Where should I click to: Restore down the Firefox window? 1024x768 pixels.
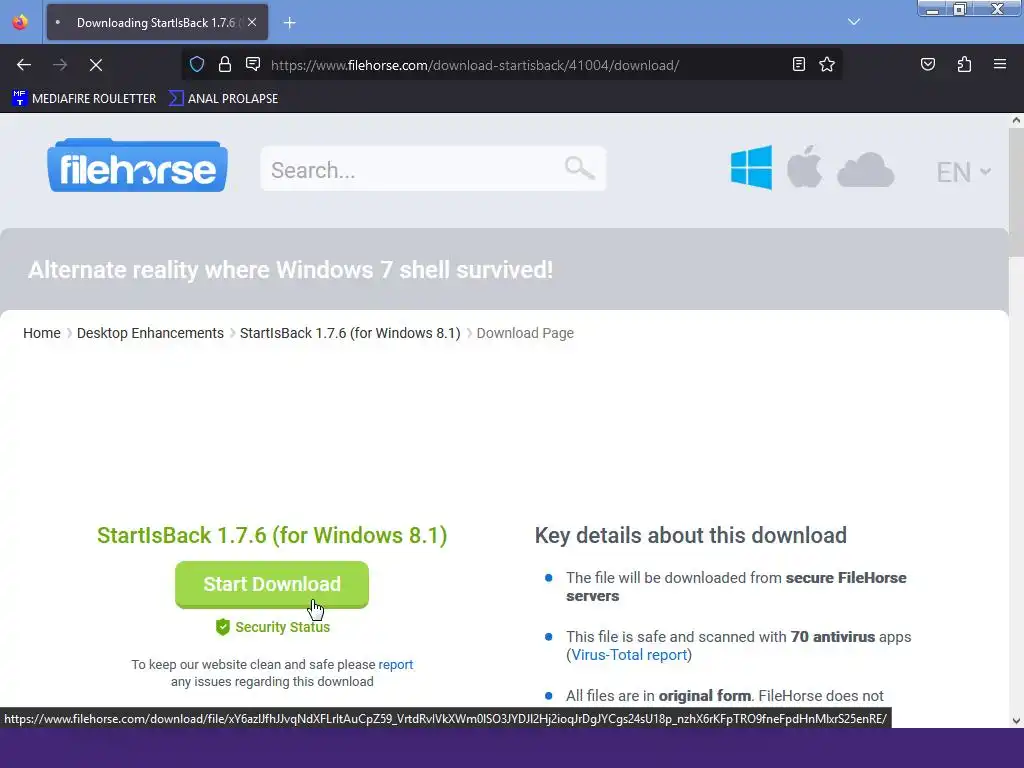tap(959, 9)
